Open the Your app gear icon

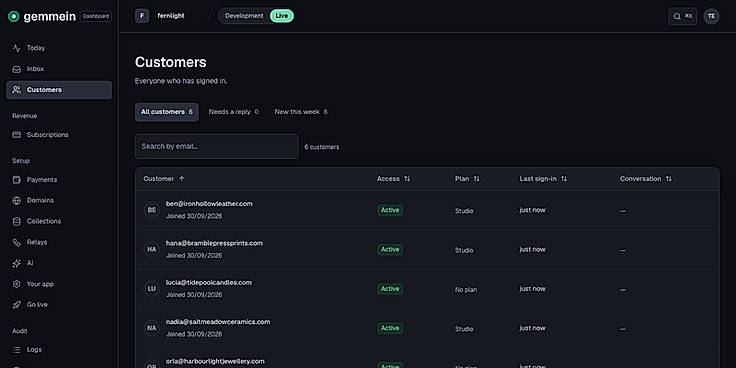[x=16, y=284]
